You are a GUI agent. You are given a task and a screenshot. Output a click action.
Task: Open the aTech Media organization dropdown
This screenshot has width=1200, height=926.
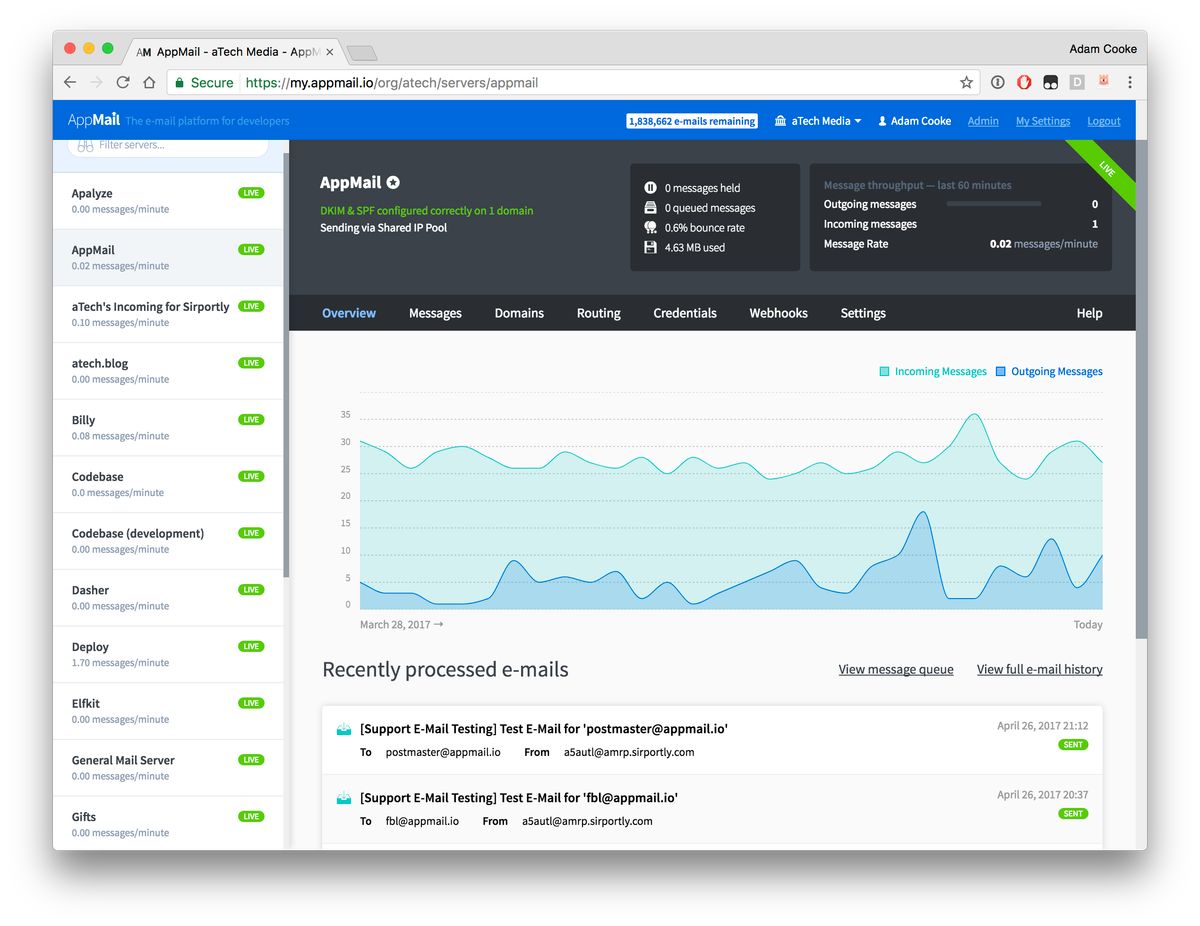pos(818,121)
